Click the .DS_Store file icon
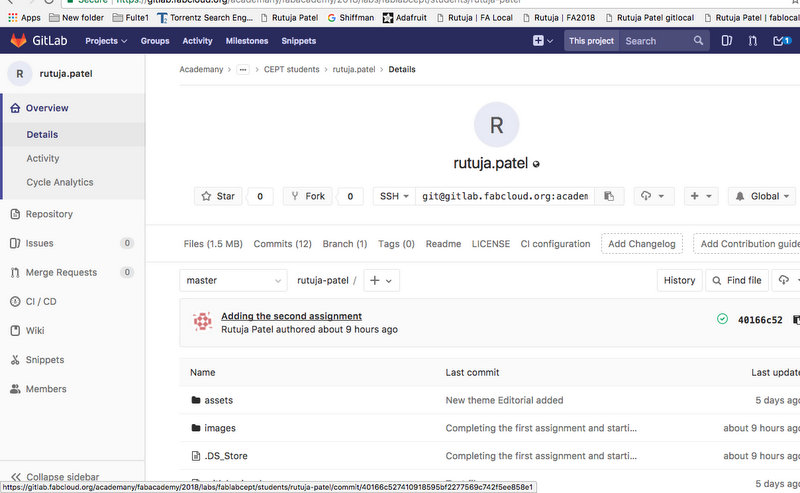Image resolution: width=800 pixels, height=493 pixels. pos(196,456)
